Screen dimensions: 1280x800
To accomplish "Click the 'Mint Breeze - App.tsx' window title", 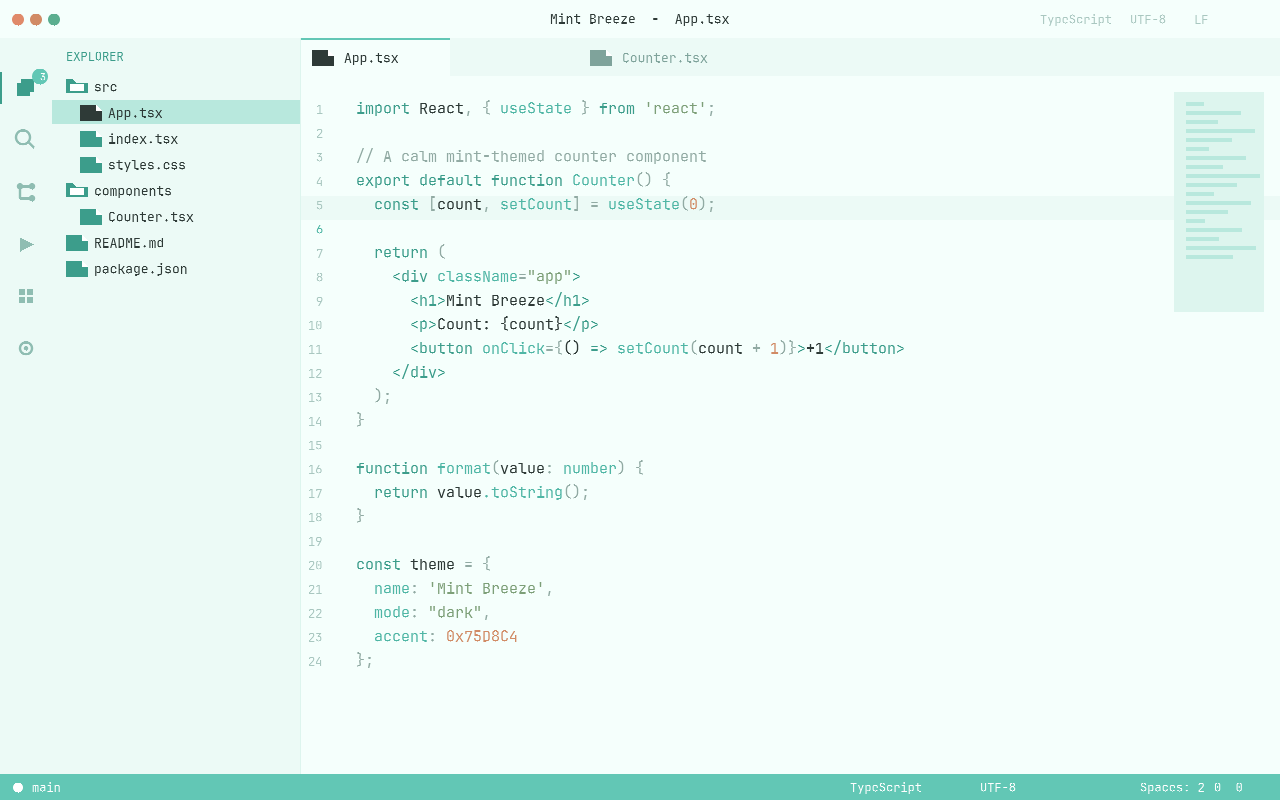I will [x=640, y=19].
